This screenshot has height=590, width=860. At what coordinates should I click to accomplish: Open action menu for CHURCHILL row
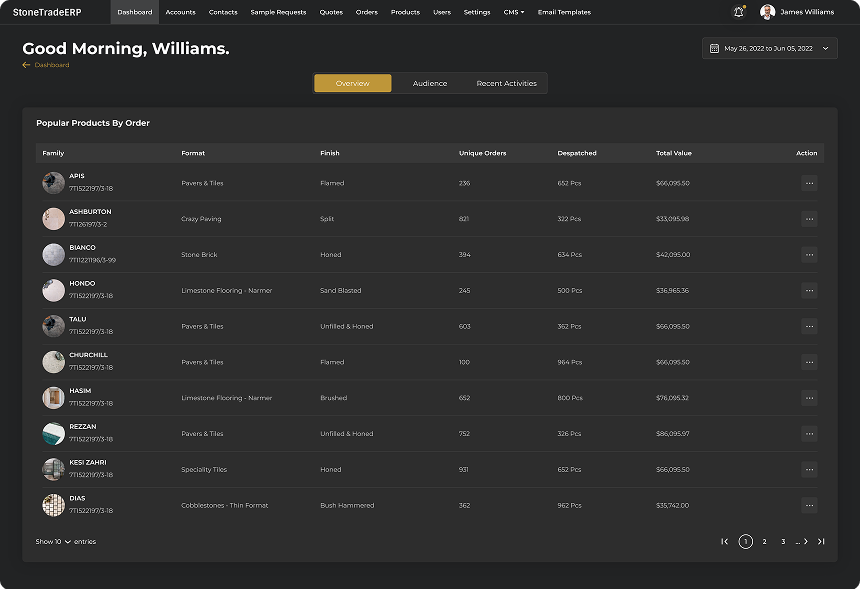(x=809, y=362)
